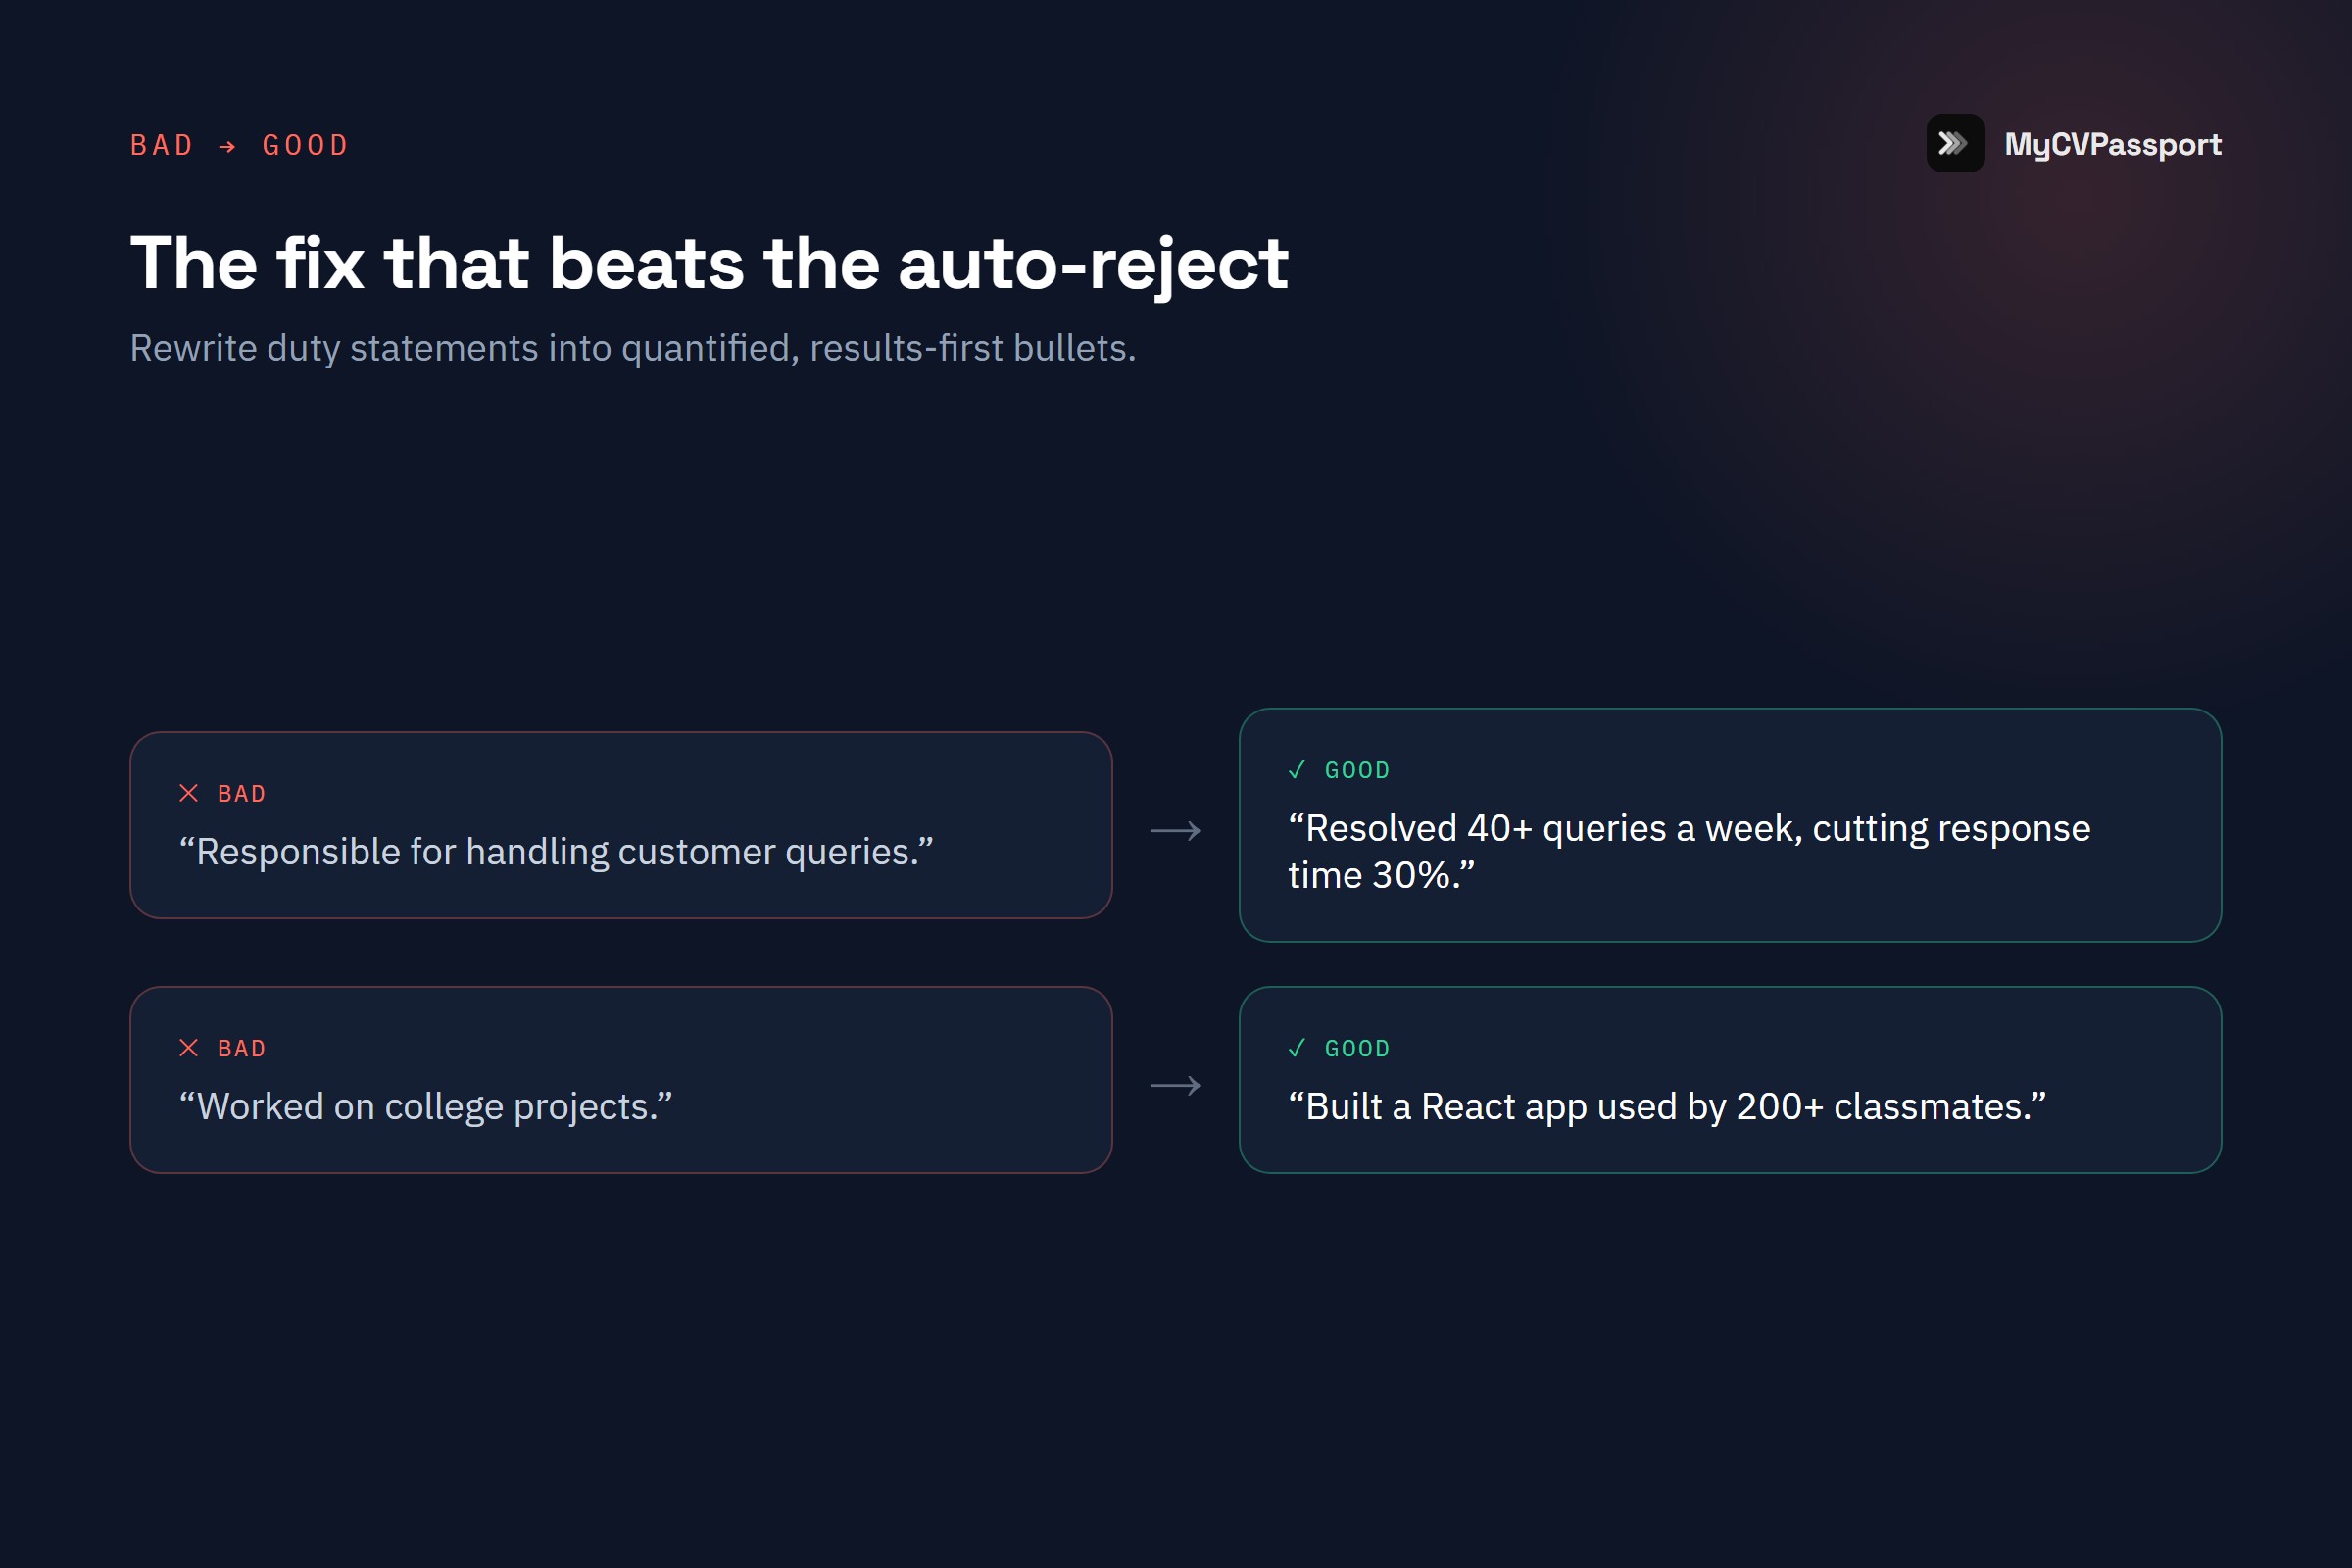This screenshot has height=1568, width=2352.
Task: Click the BAD label above the college projects quote
Action: point(242,1048)
